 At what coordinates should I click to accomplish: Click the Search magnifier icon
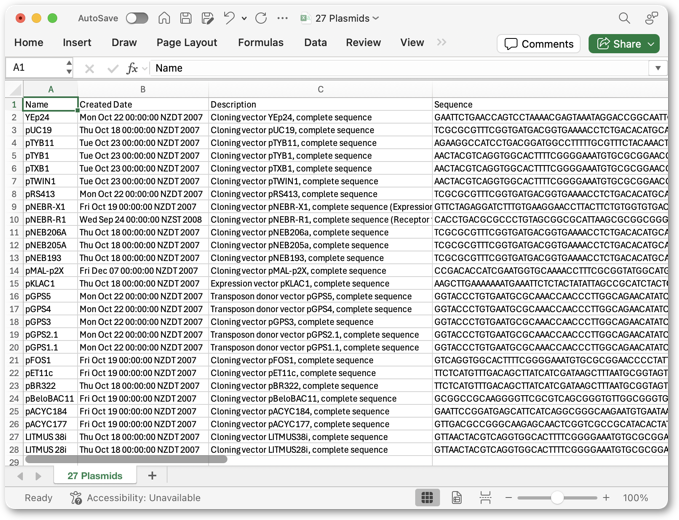624,18
